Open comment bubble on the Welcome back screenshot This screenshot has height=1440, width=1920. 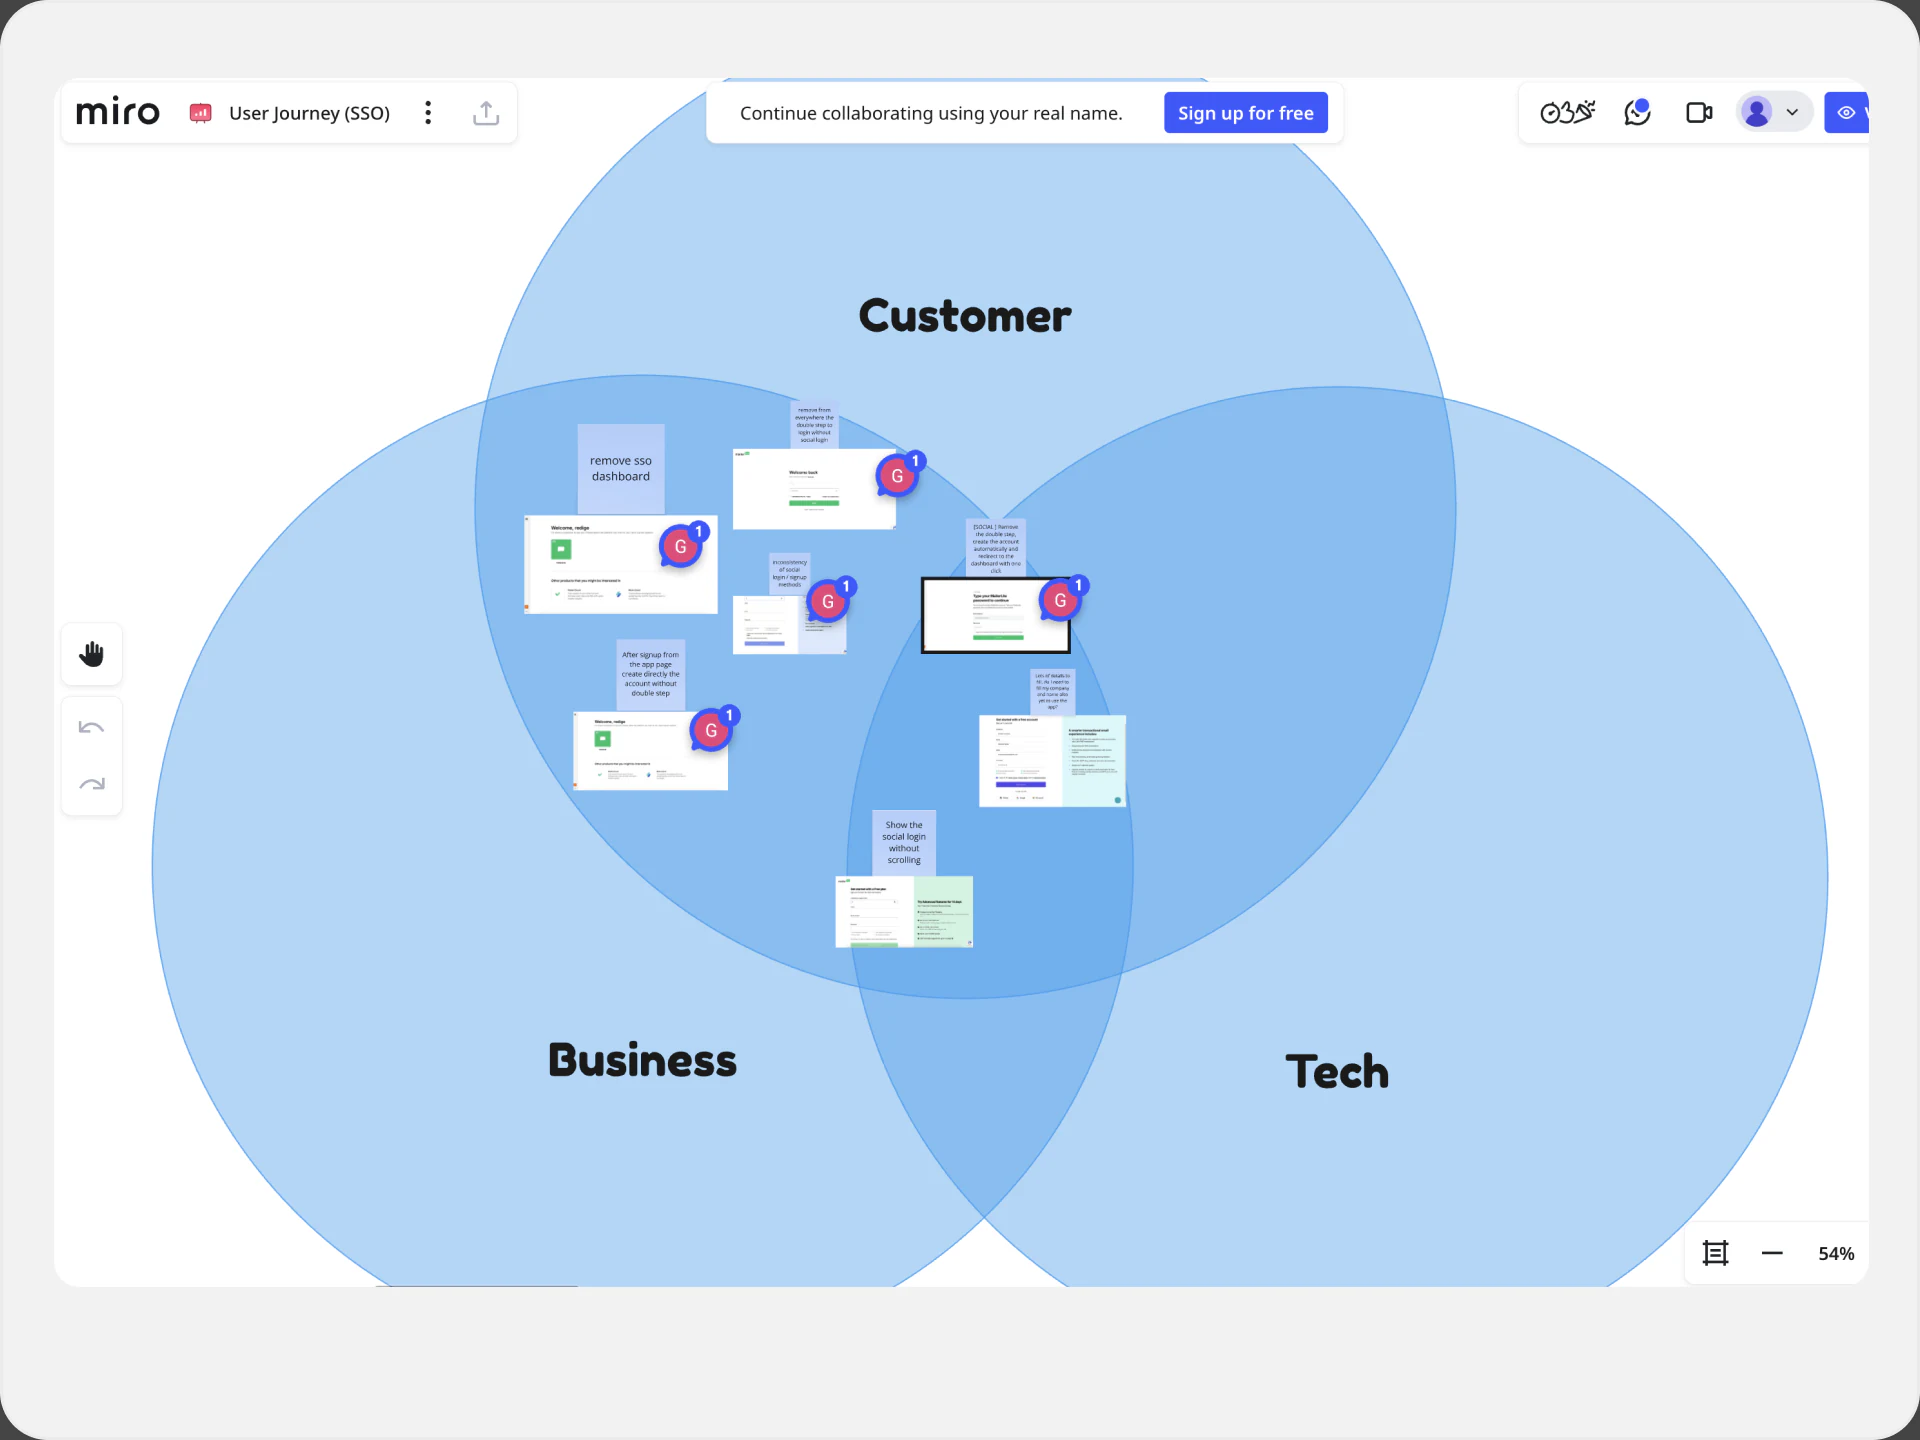point(900,474)
